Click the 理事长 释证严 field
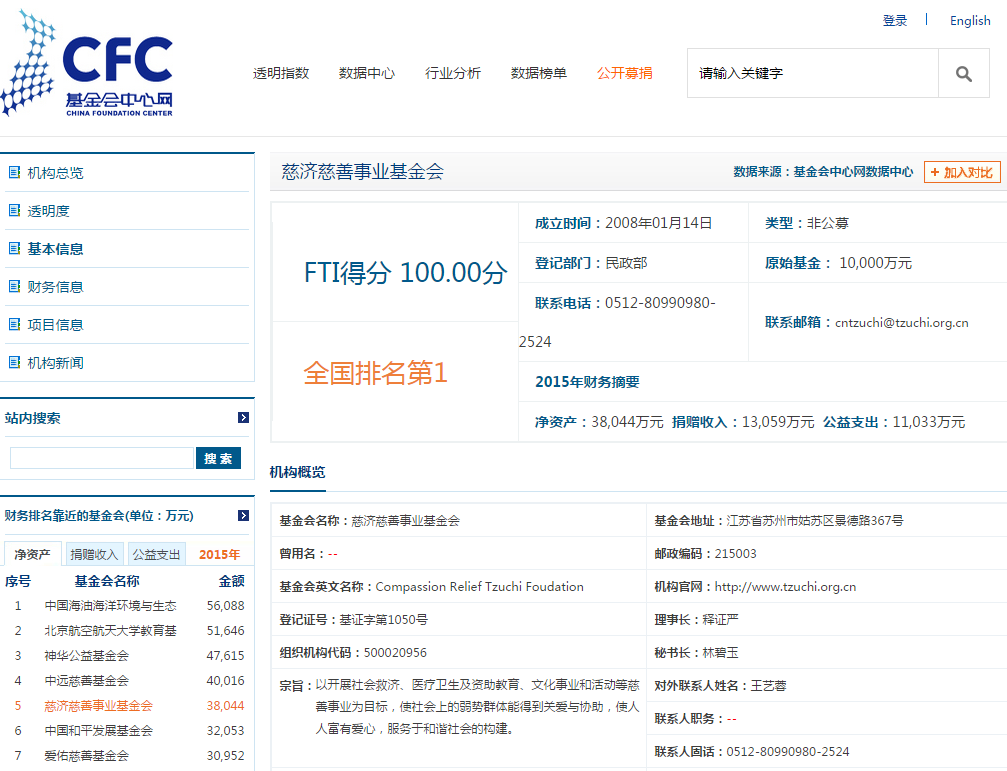Image resolution: width=1007 pixels, height=771 pixels. click(x=696, y=619)
